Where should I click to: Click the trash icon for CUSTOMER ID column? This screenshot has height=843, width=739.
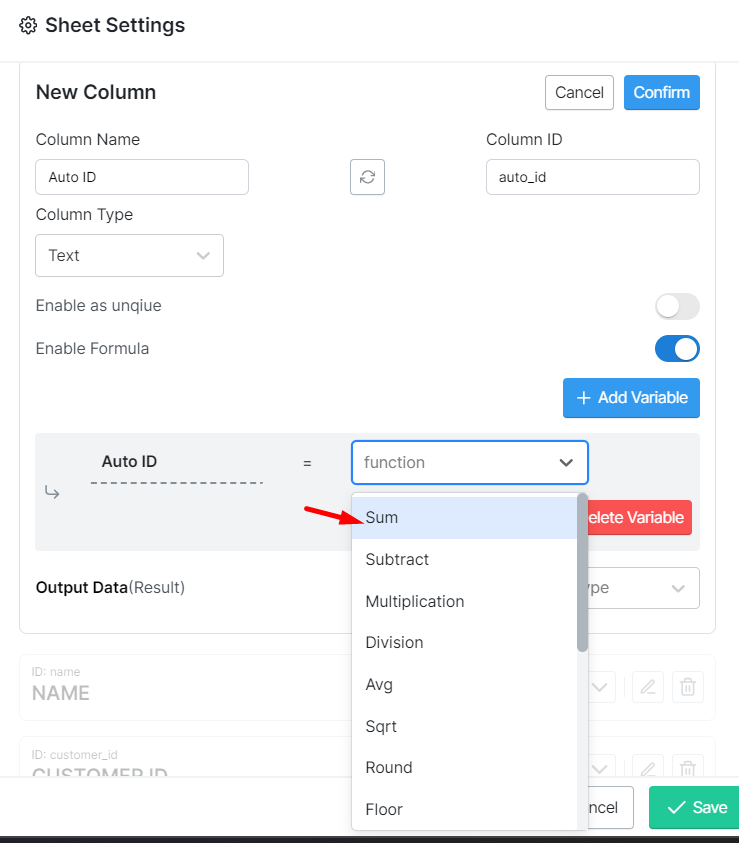click(688, 768)
